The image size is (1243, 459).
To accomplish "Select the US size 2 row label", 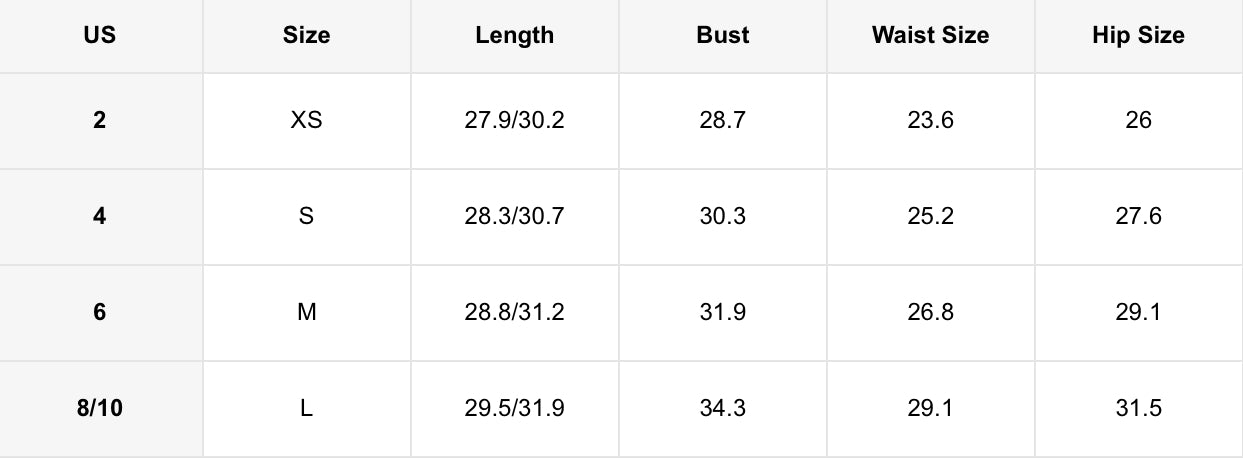I will 100,120.
